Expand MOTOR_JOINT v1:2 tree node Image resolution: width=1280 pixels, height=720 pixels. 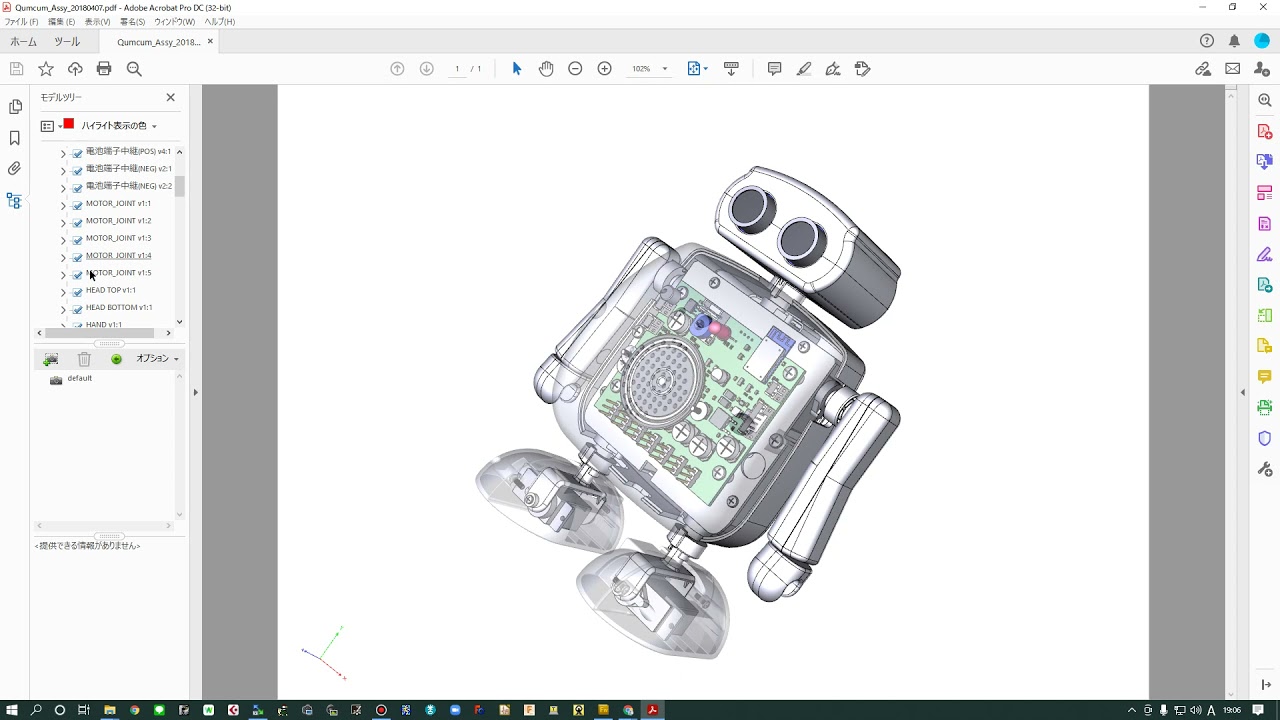[x=63, y=222]
